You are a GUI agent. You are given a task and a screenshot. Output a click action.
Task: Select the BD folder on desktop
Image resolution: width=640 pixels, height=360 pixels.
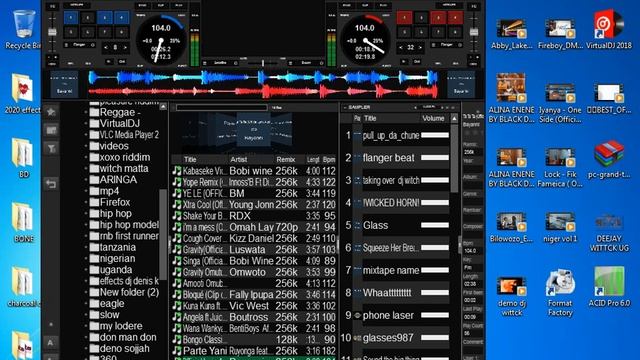[23, 158]
